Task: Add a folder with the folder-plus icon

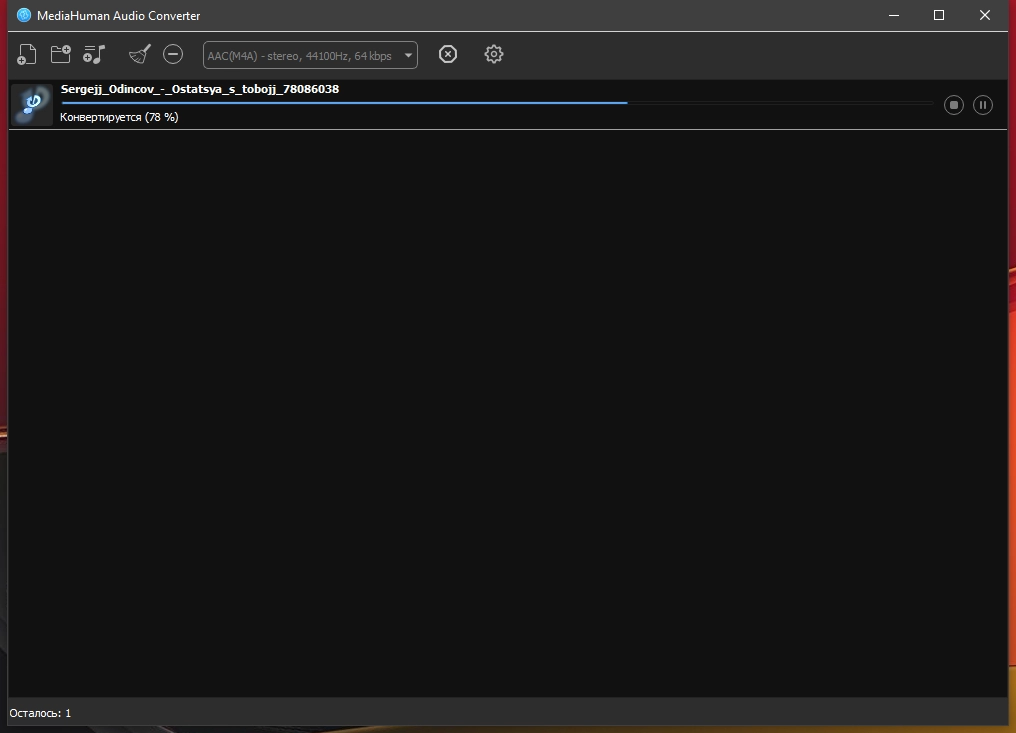Action: (x=61, y=54)
